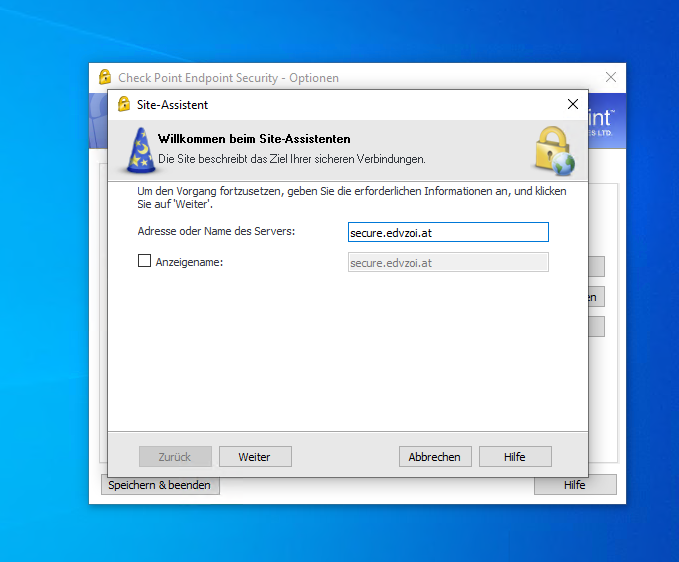Image resolution: width=679 pixels, height=562 pixels.
Task: Click the disabled Zurück button
Action: click(x=175, y=457)
